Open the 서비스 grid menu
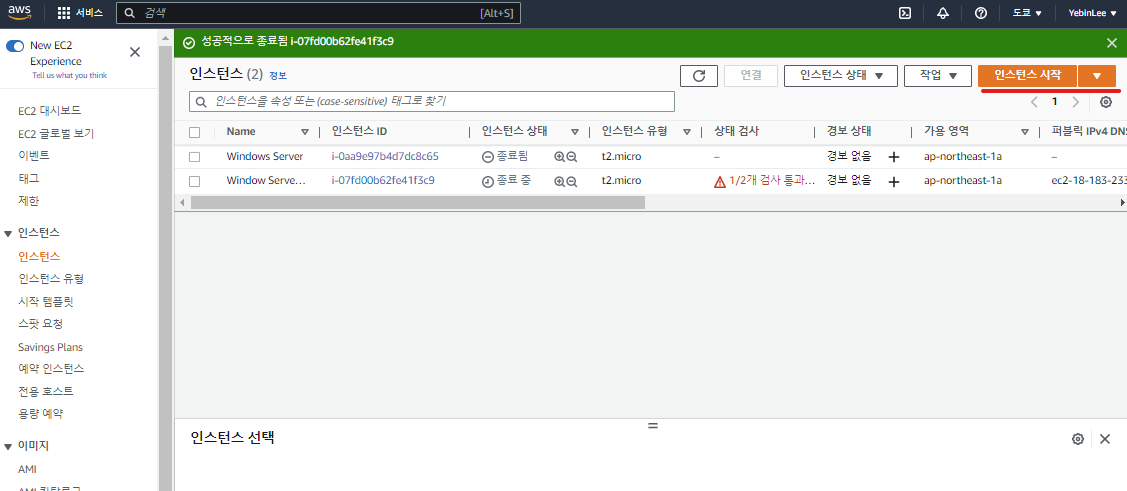This screenshot has width=1127, height=491. [79, 13]
